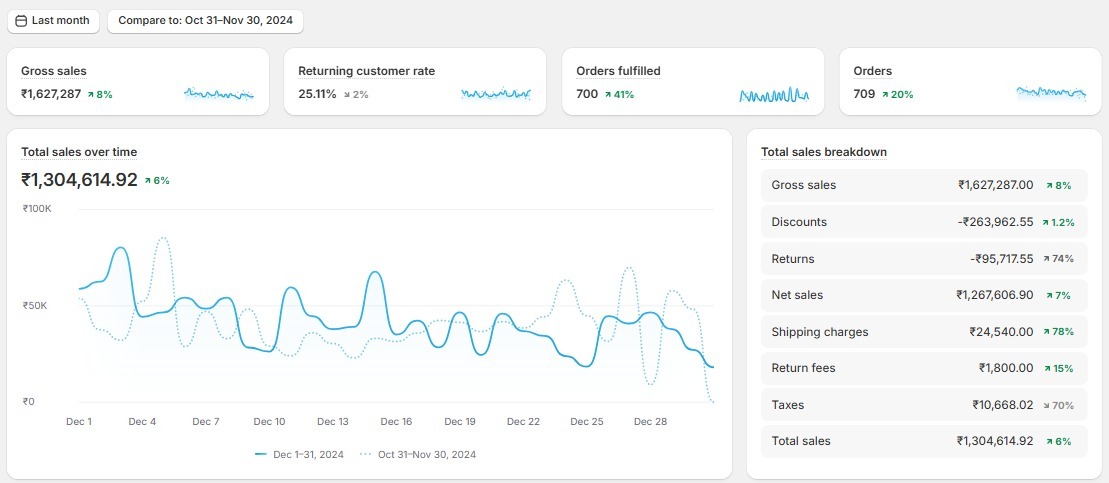Click the Taxes row's 70% decrease indicator
The width and height of the screenshot is (1109, 483).
click(1059, 405)
